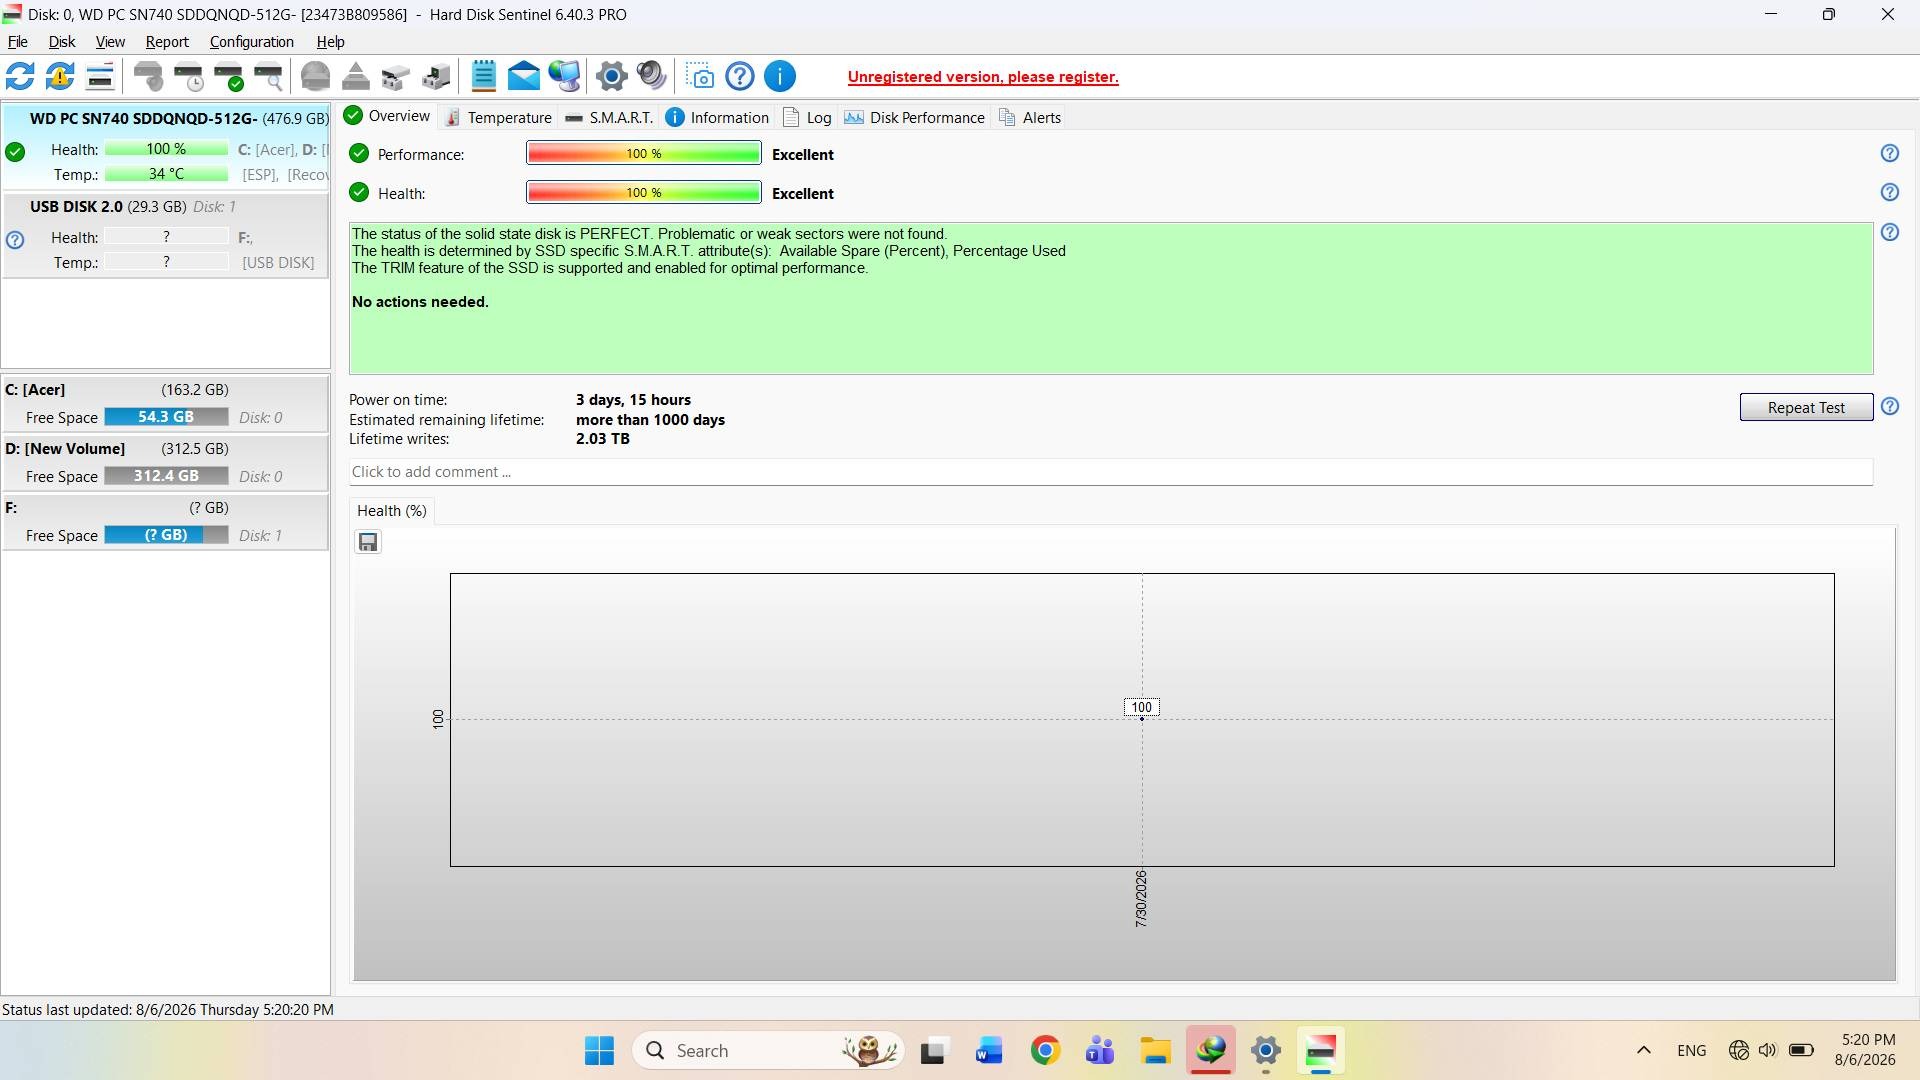
Task: Click the toolbar question mark help icon
Action: point(740,76)
